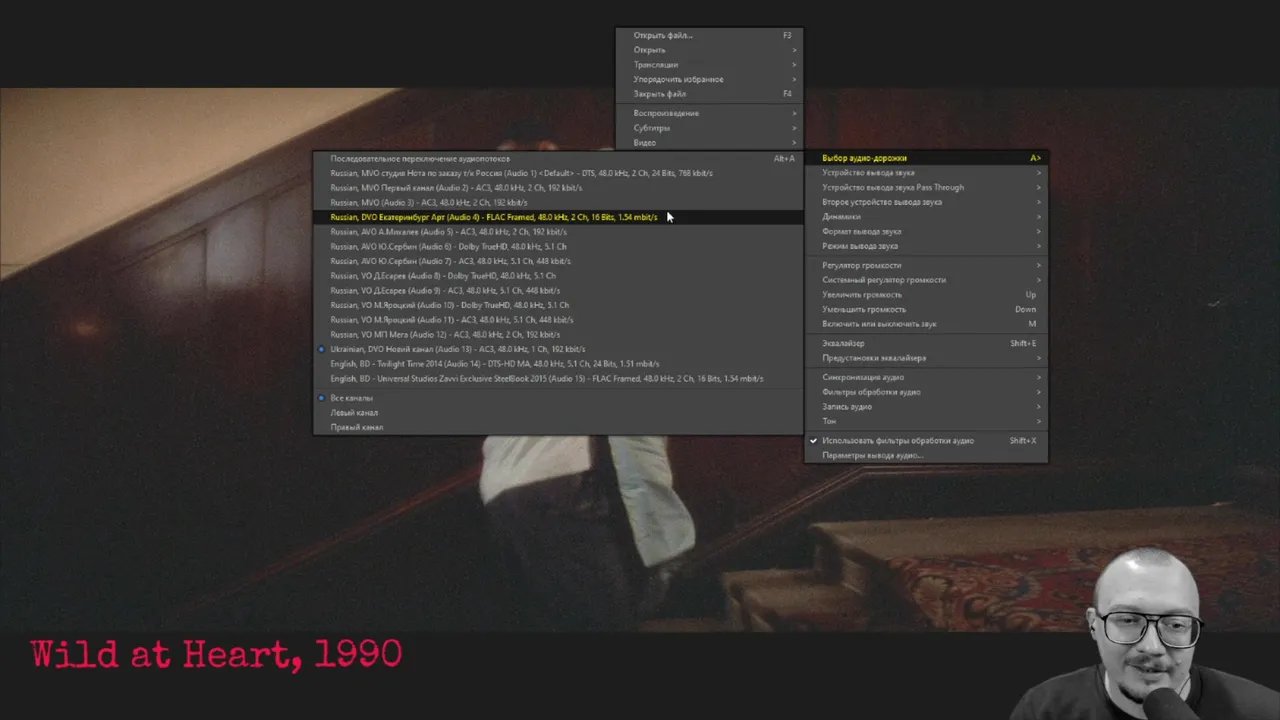Select English Universal Studios Zavvi FLAC track
The image size is (1280, 720).
[x=558, y=379]
